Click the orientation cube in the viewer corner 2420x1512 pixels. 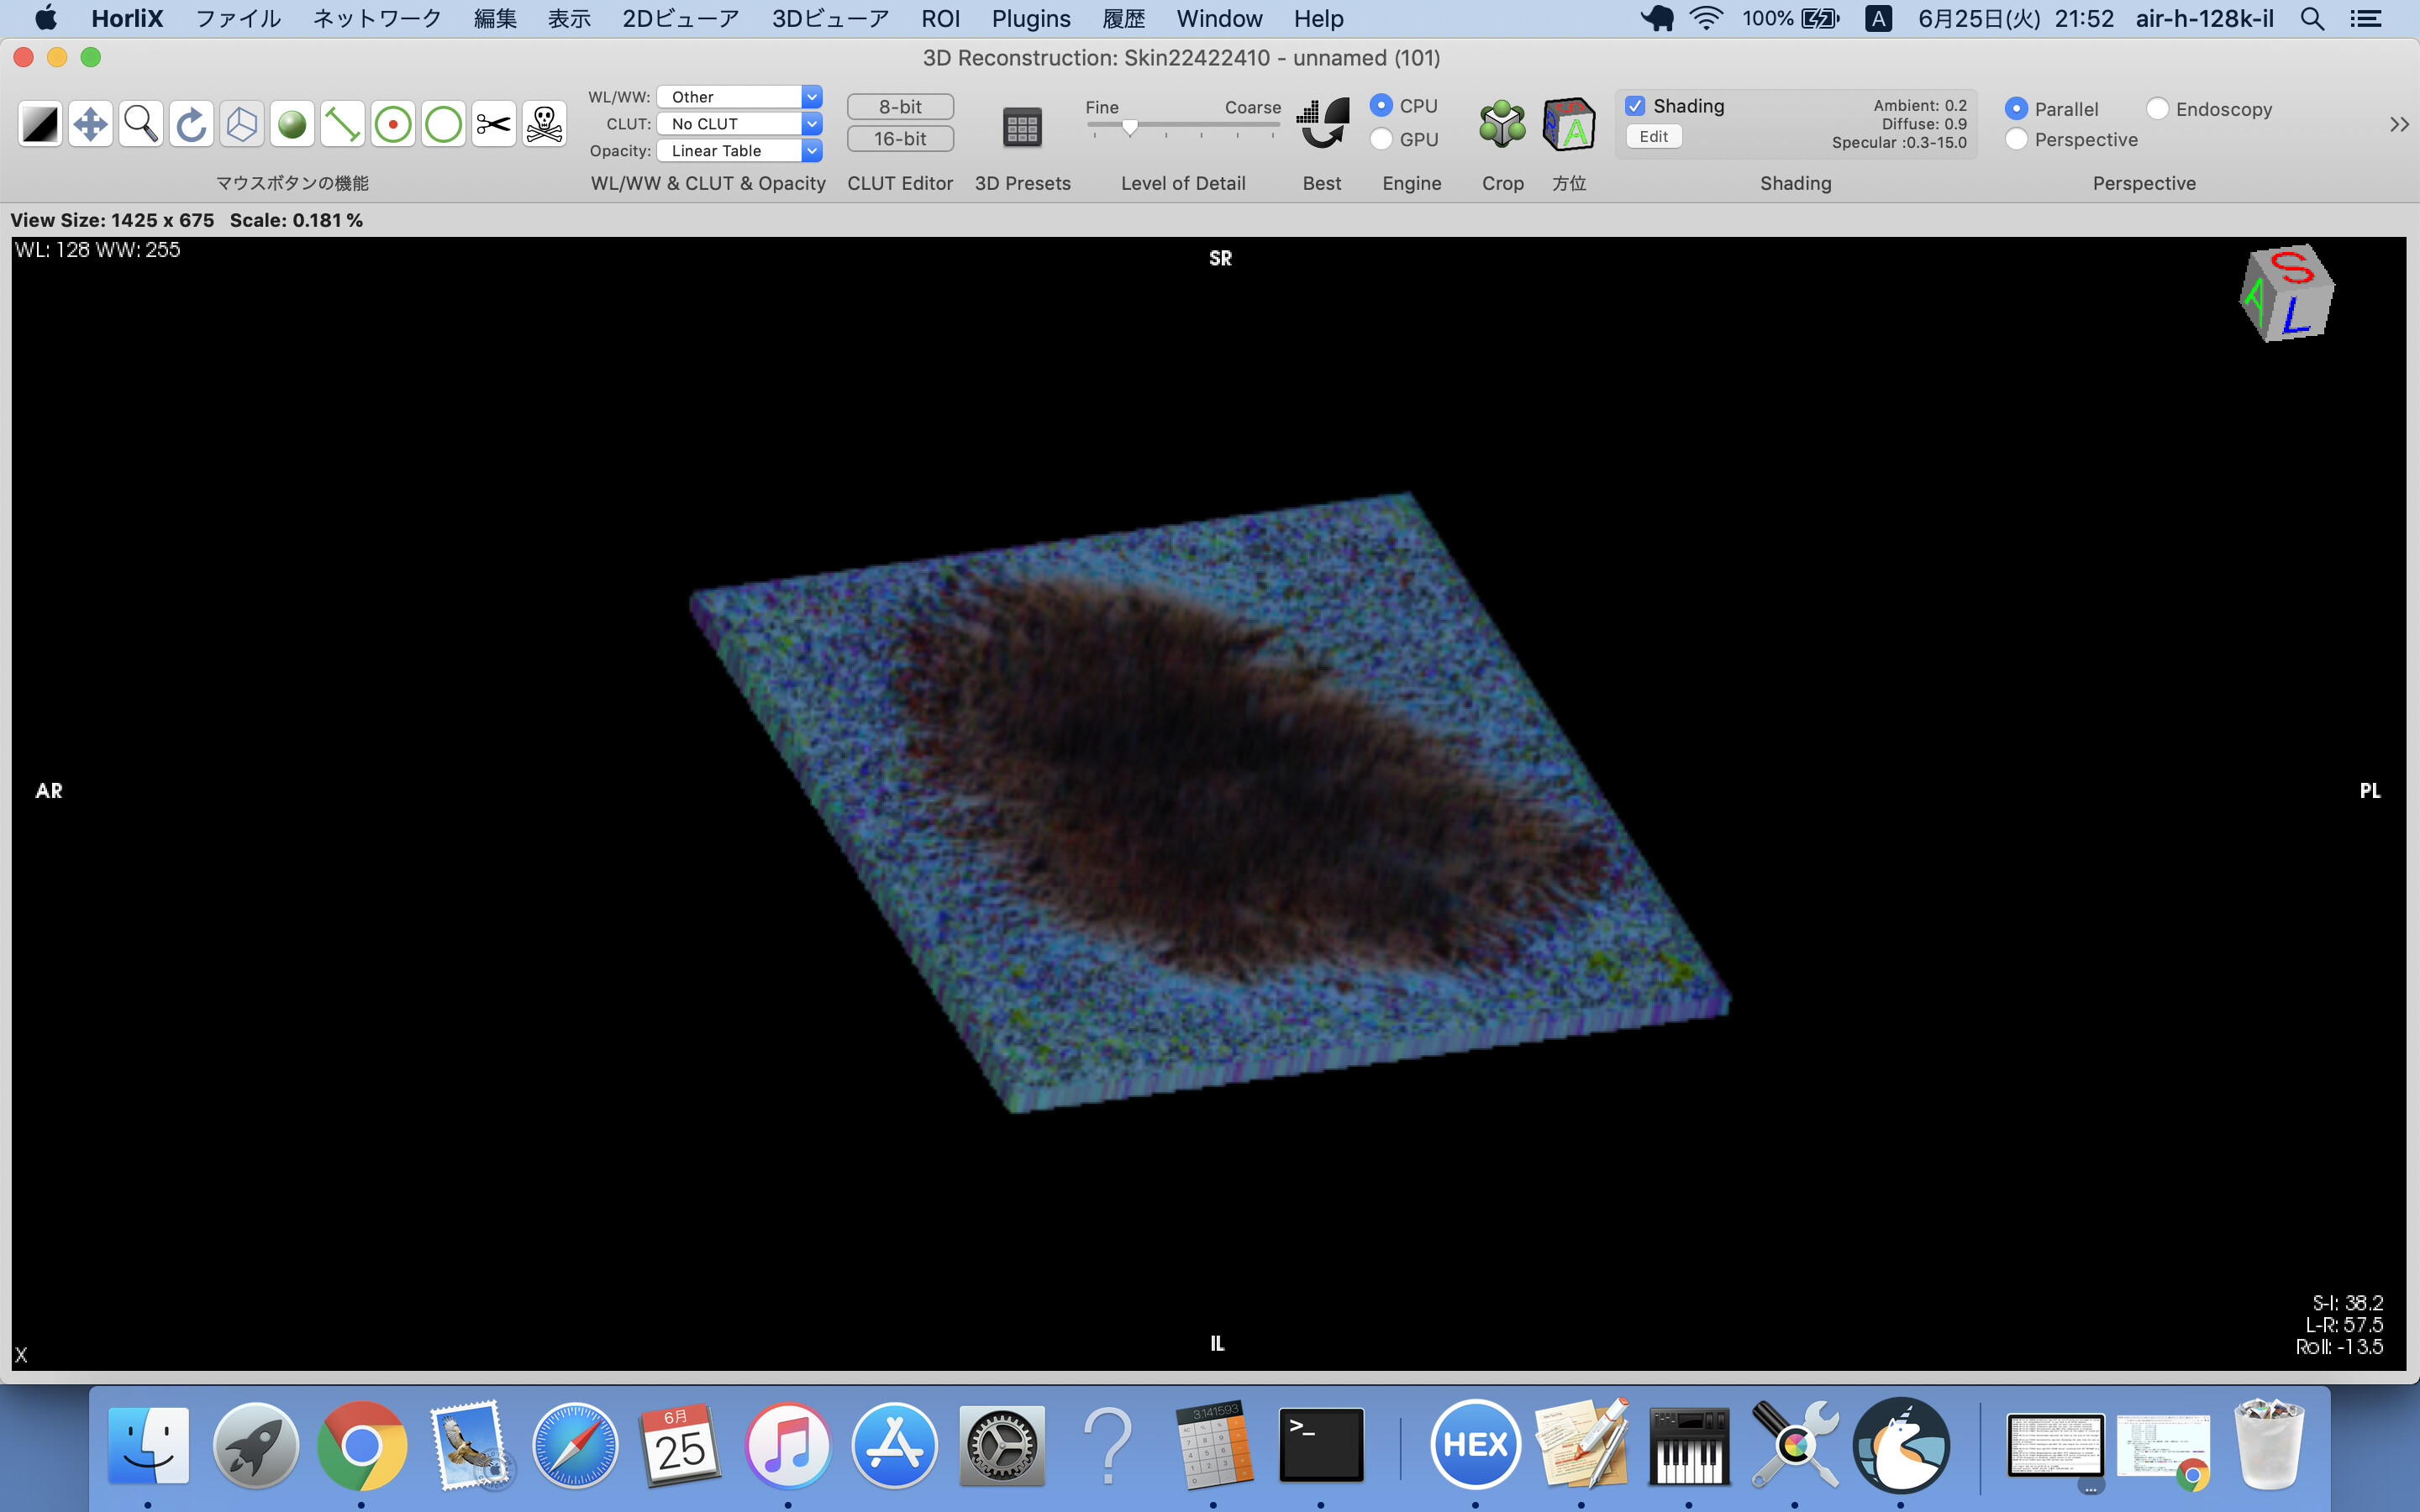[2286, 293]
